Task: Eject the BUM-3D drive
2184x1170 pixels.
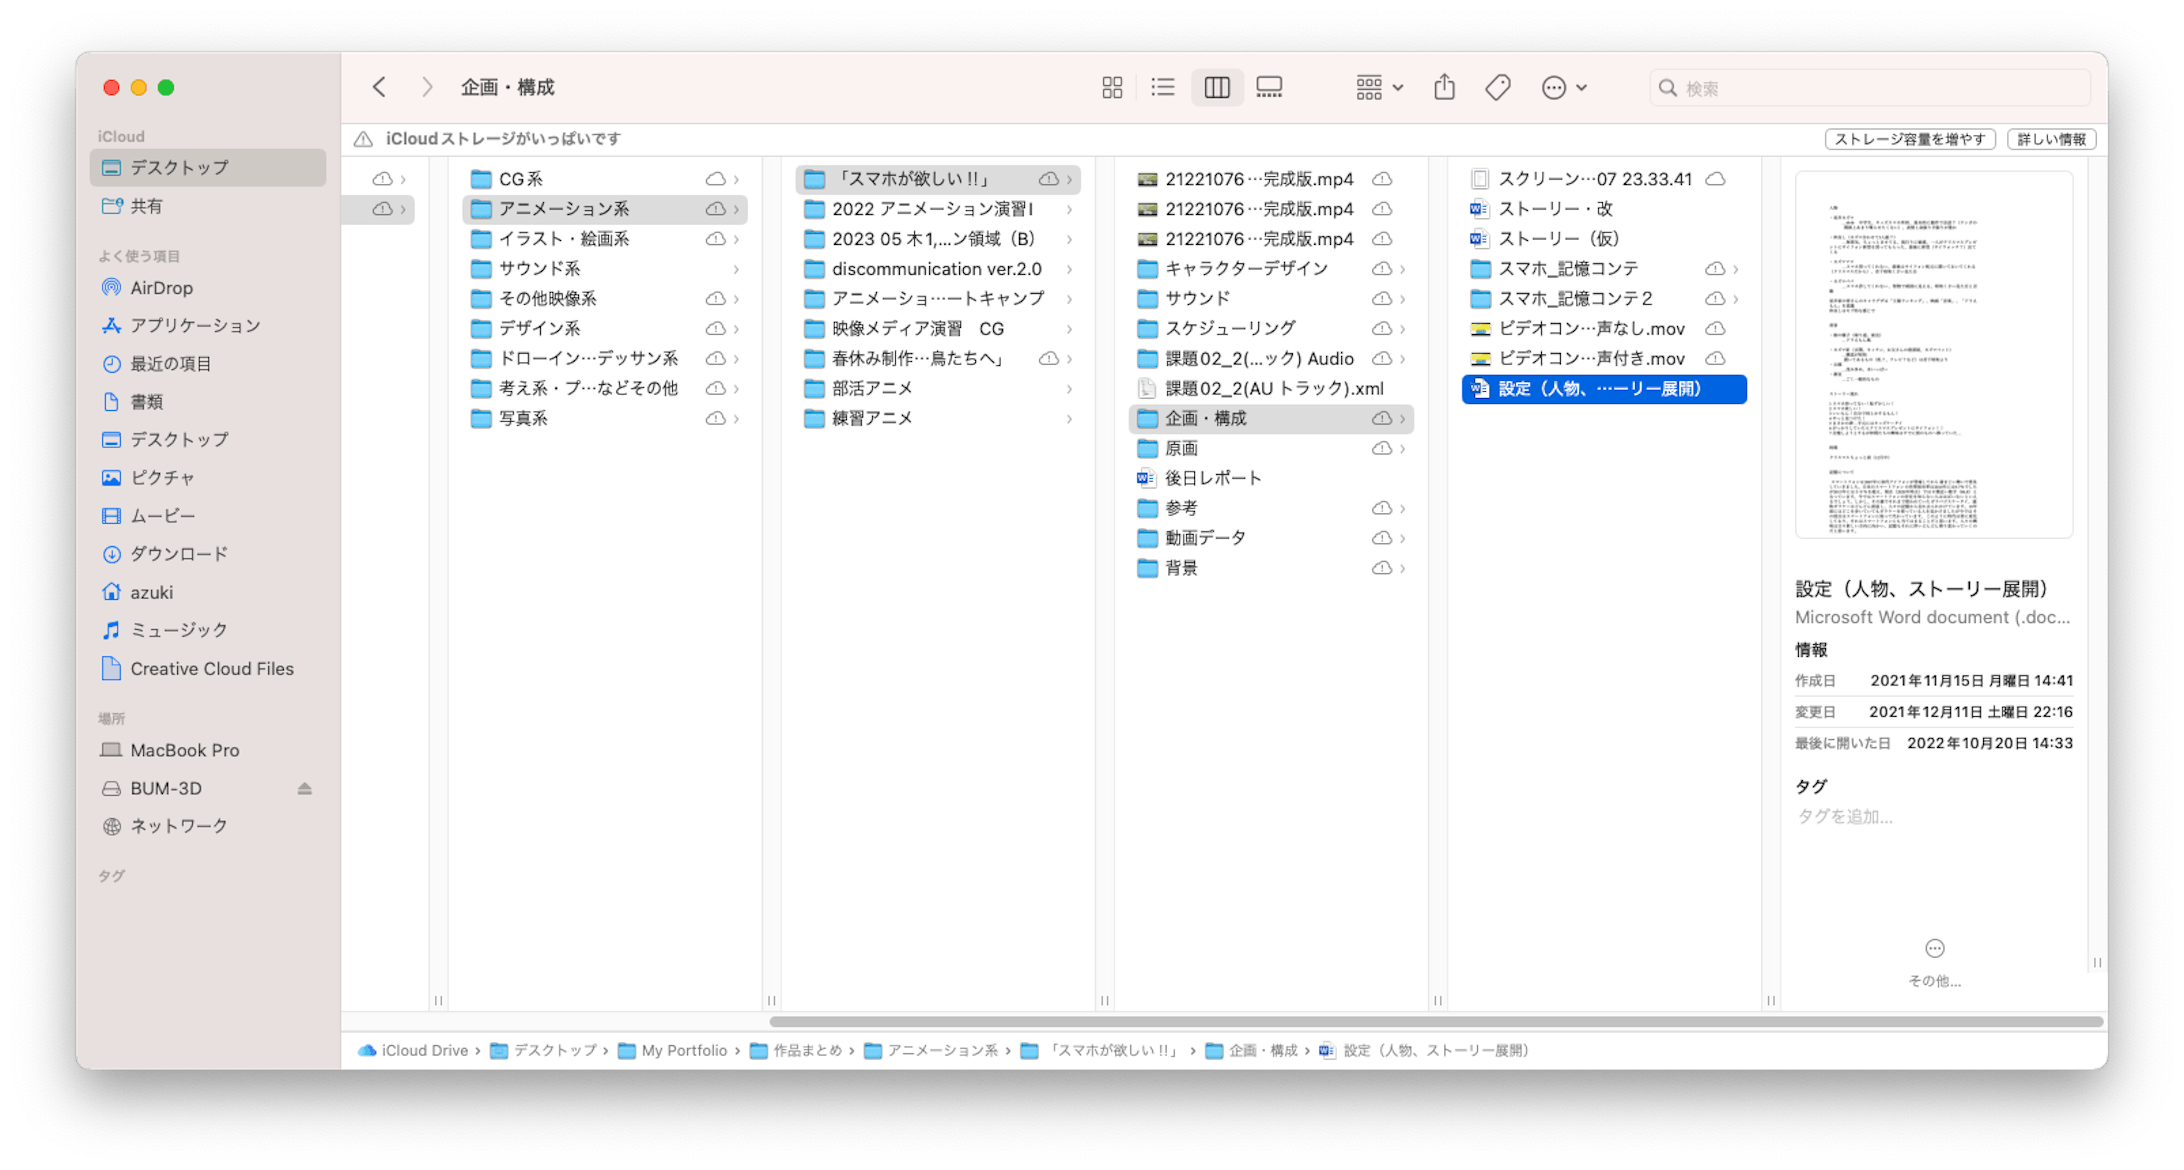Action: [305, 788]
